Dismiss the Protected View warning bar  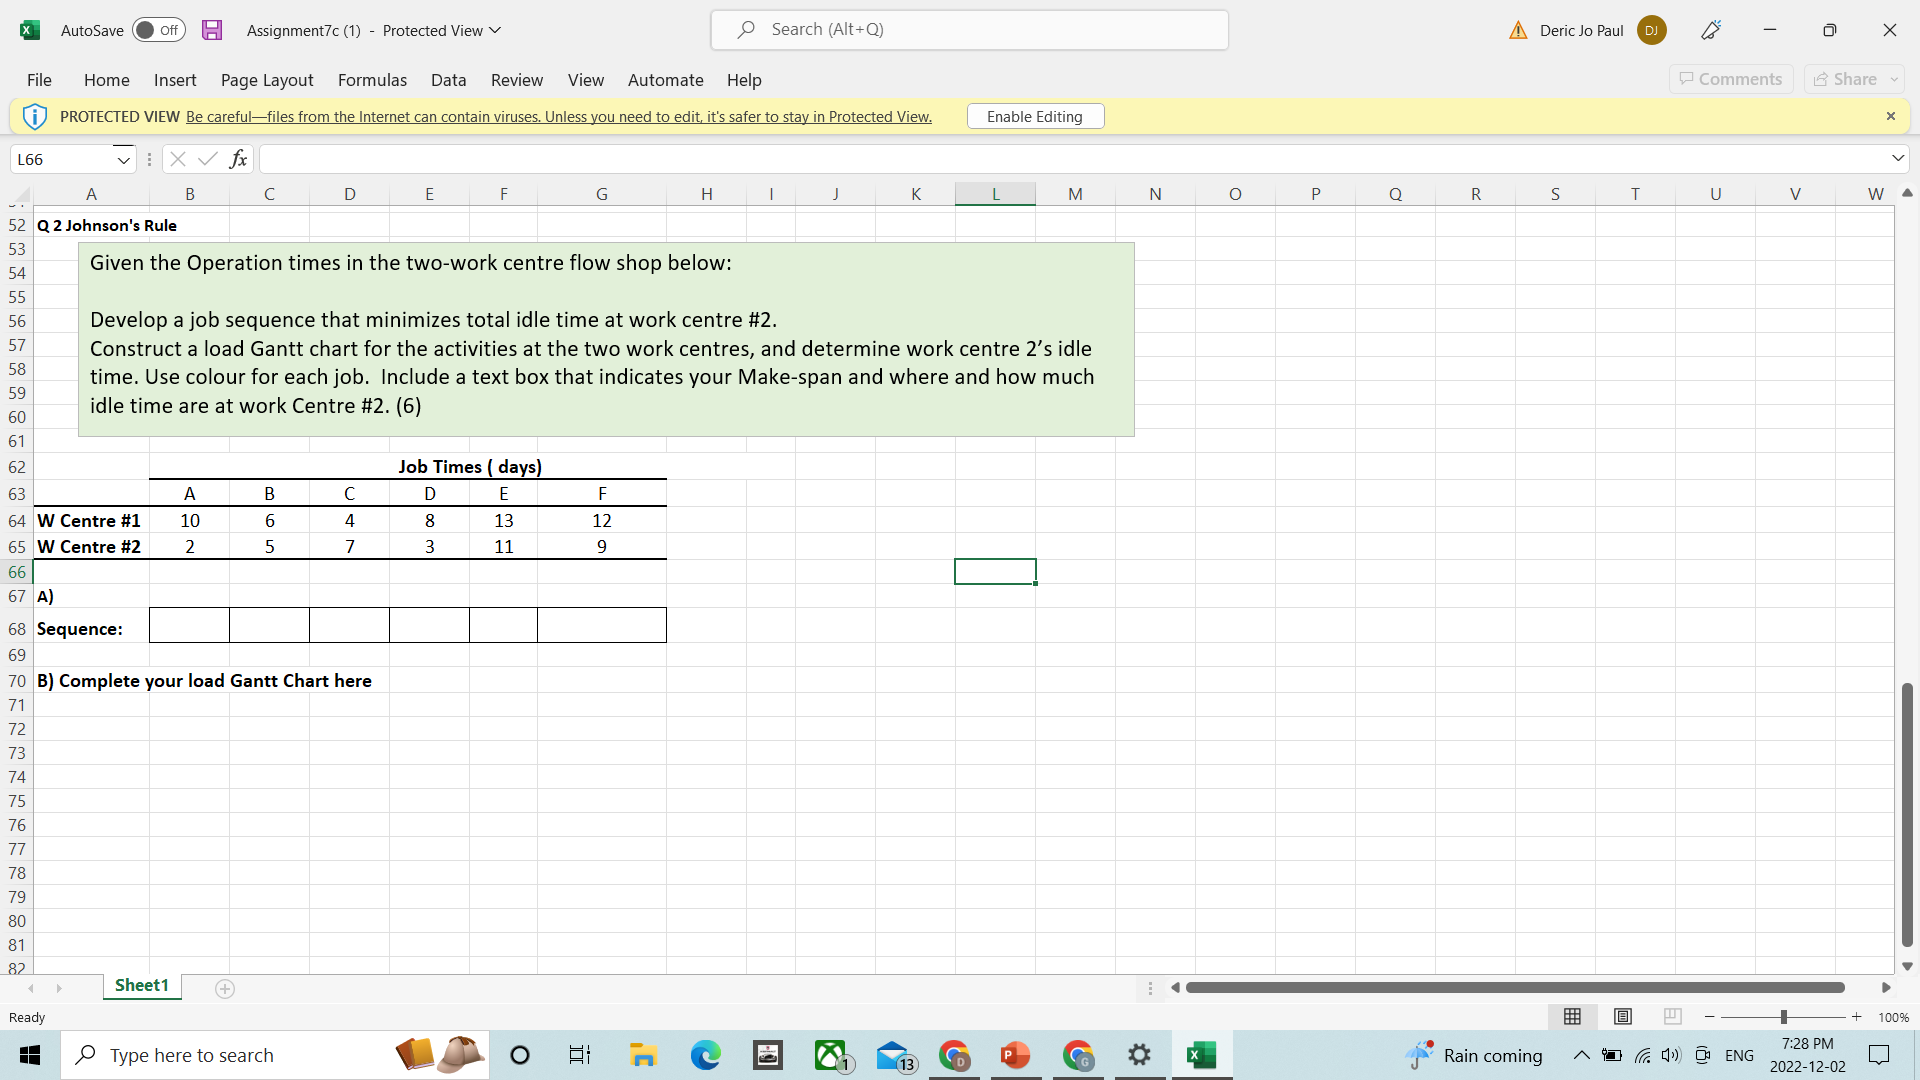[1891, 115]
